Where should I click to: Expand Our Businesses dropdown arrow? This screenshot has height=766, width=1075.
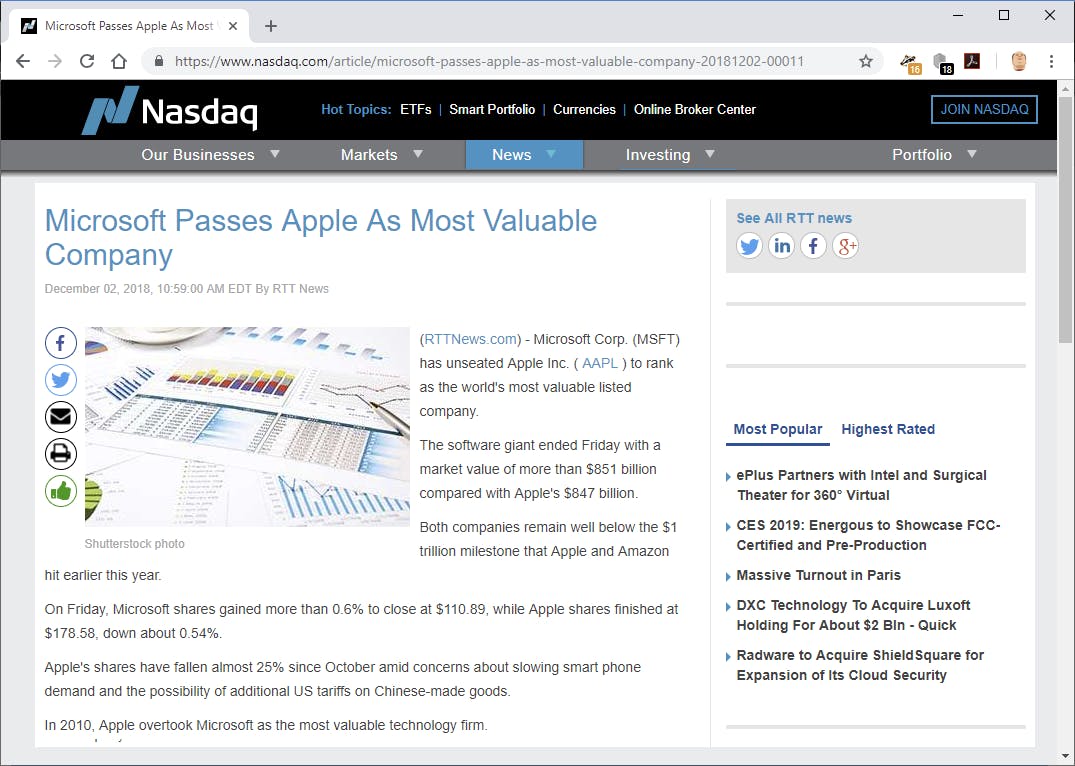point(275,154)
